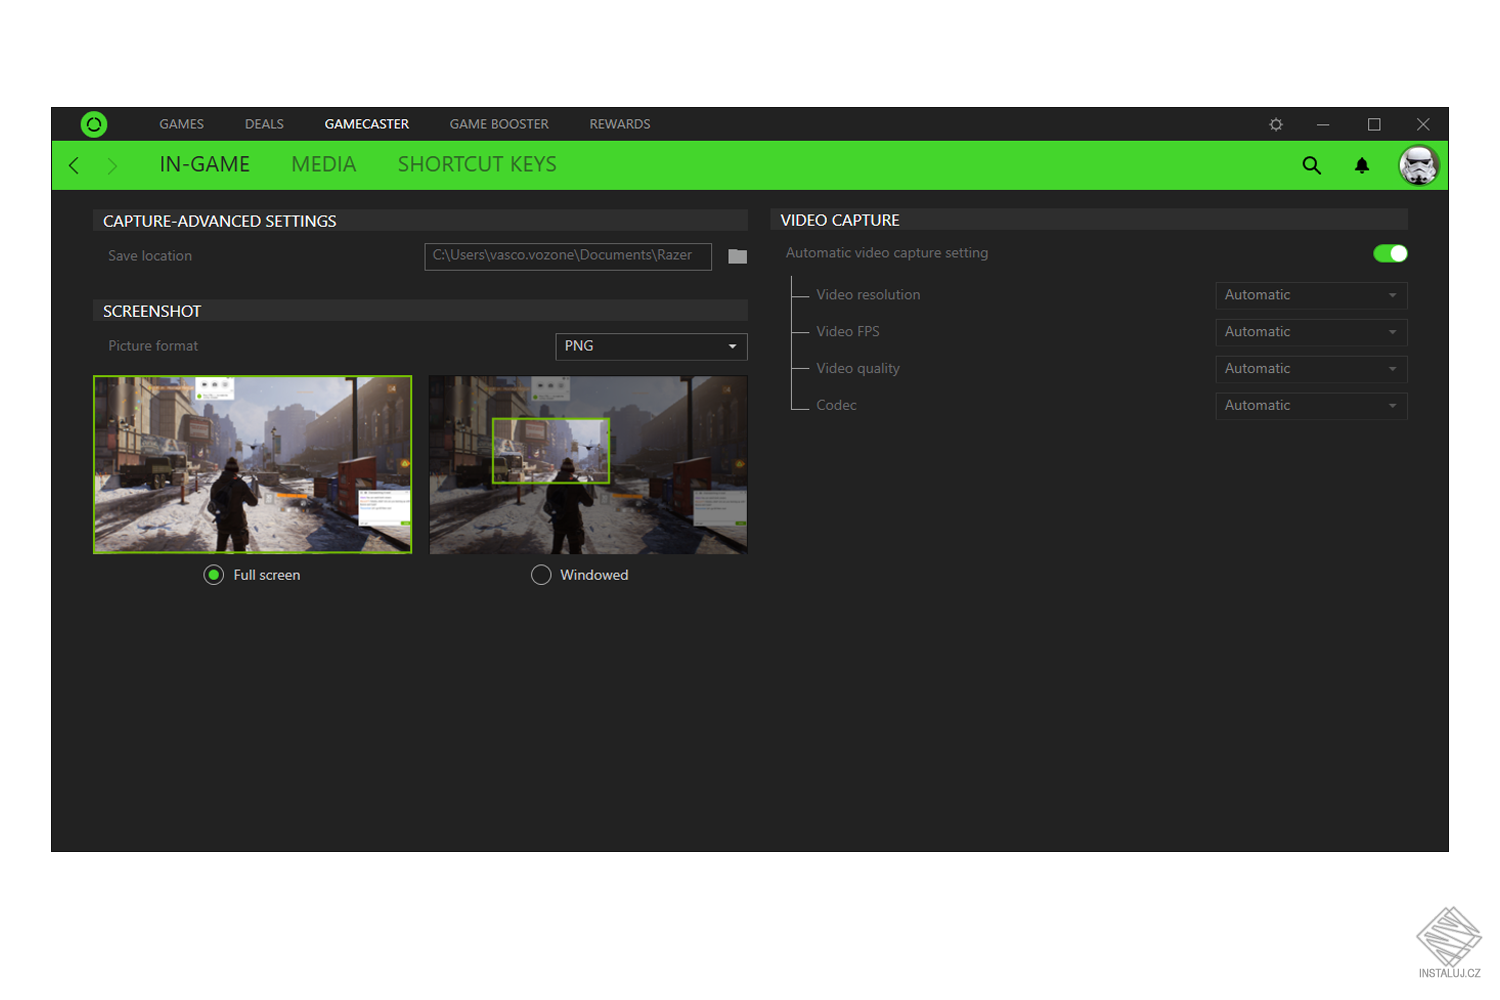Select the Full screen screenshot option
The height and width of the screenshot is (1000, 1500).
coord(213,575)
